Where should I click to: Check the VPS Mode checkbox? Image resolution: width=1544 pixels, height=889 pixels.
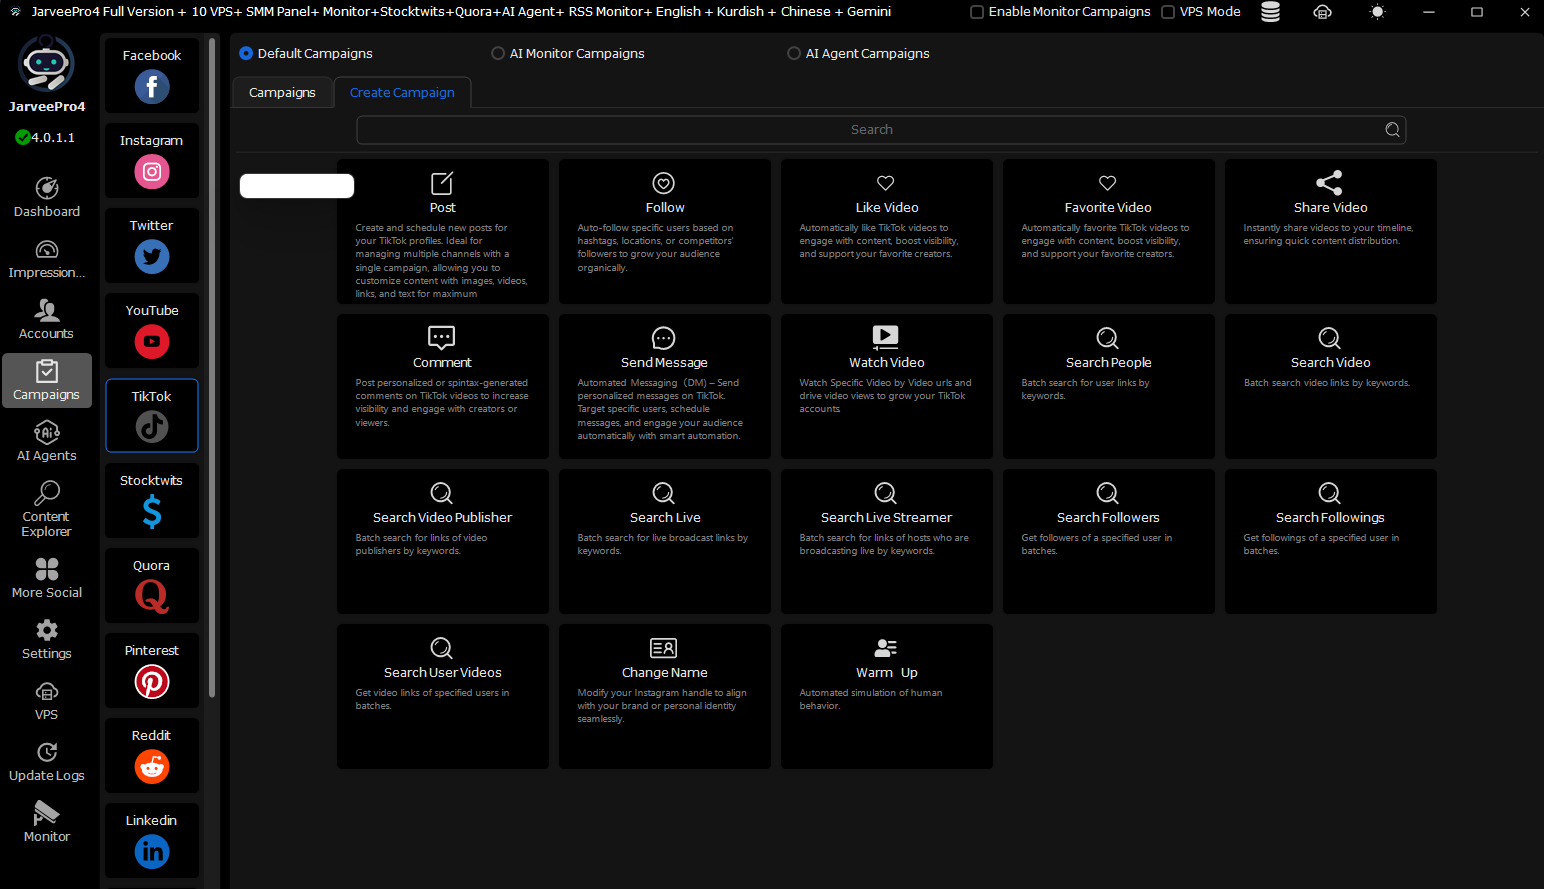coord(1168,12)
